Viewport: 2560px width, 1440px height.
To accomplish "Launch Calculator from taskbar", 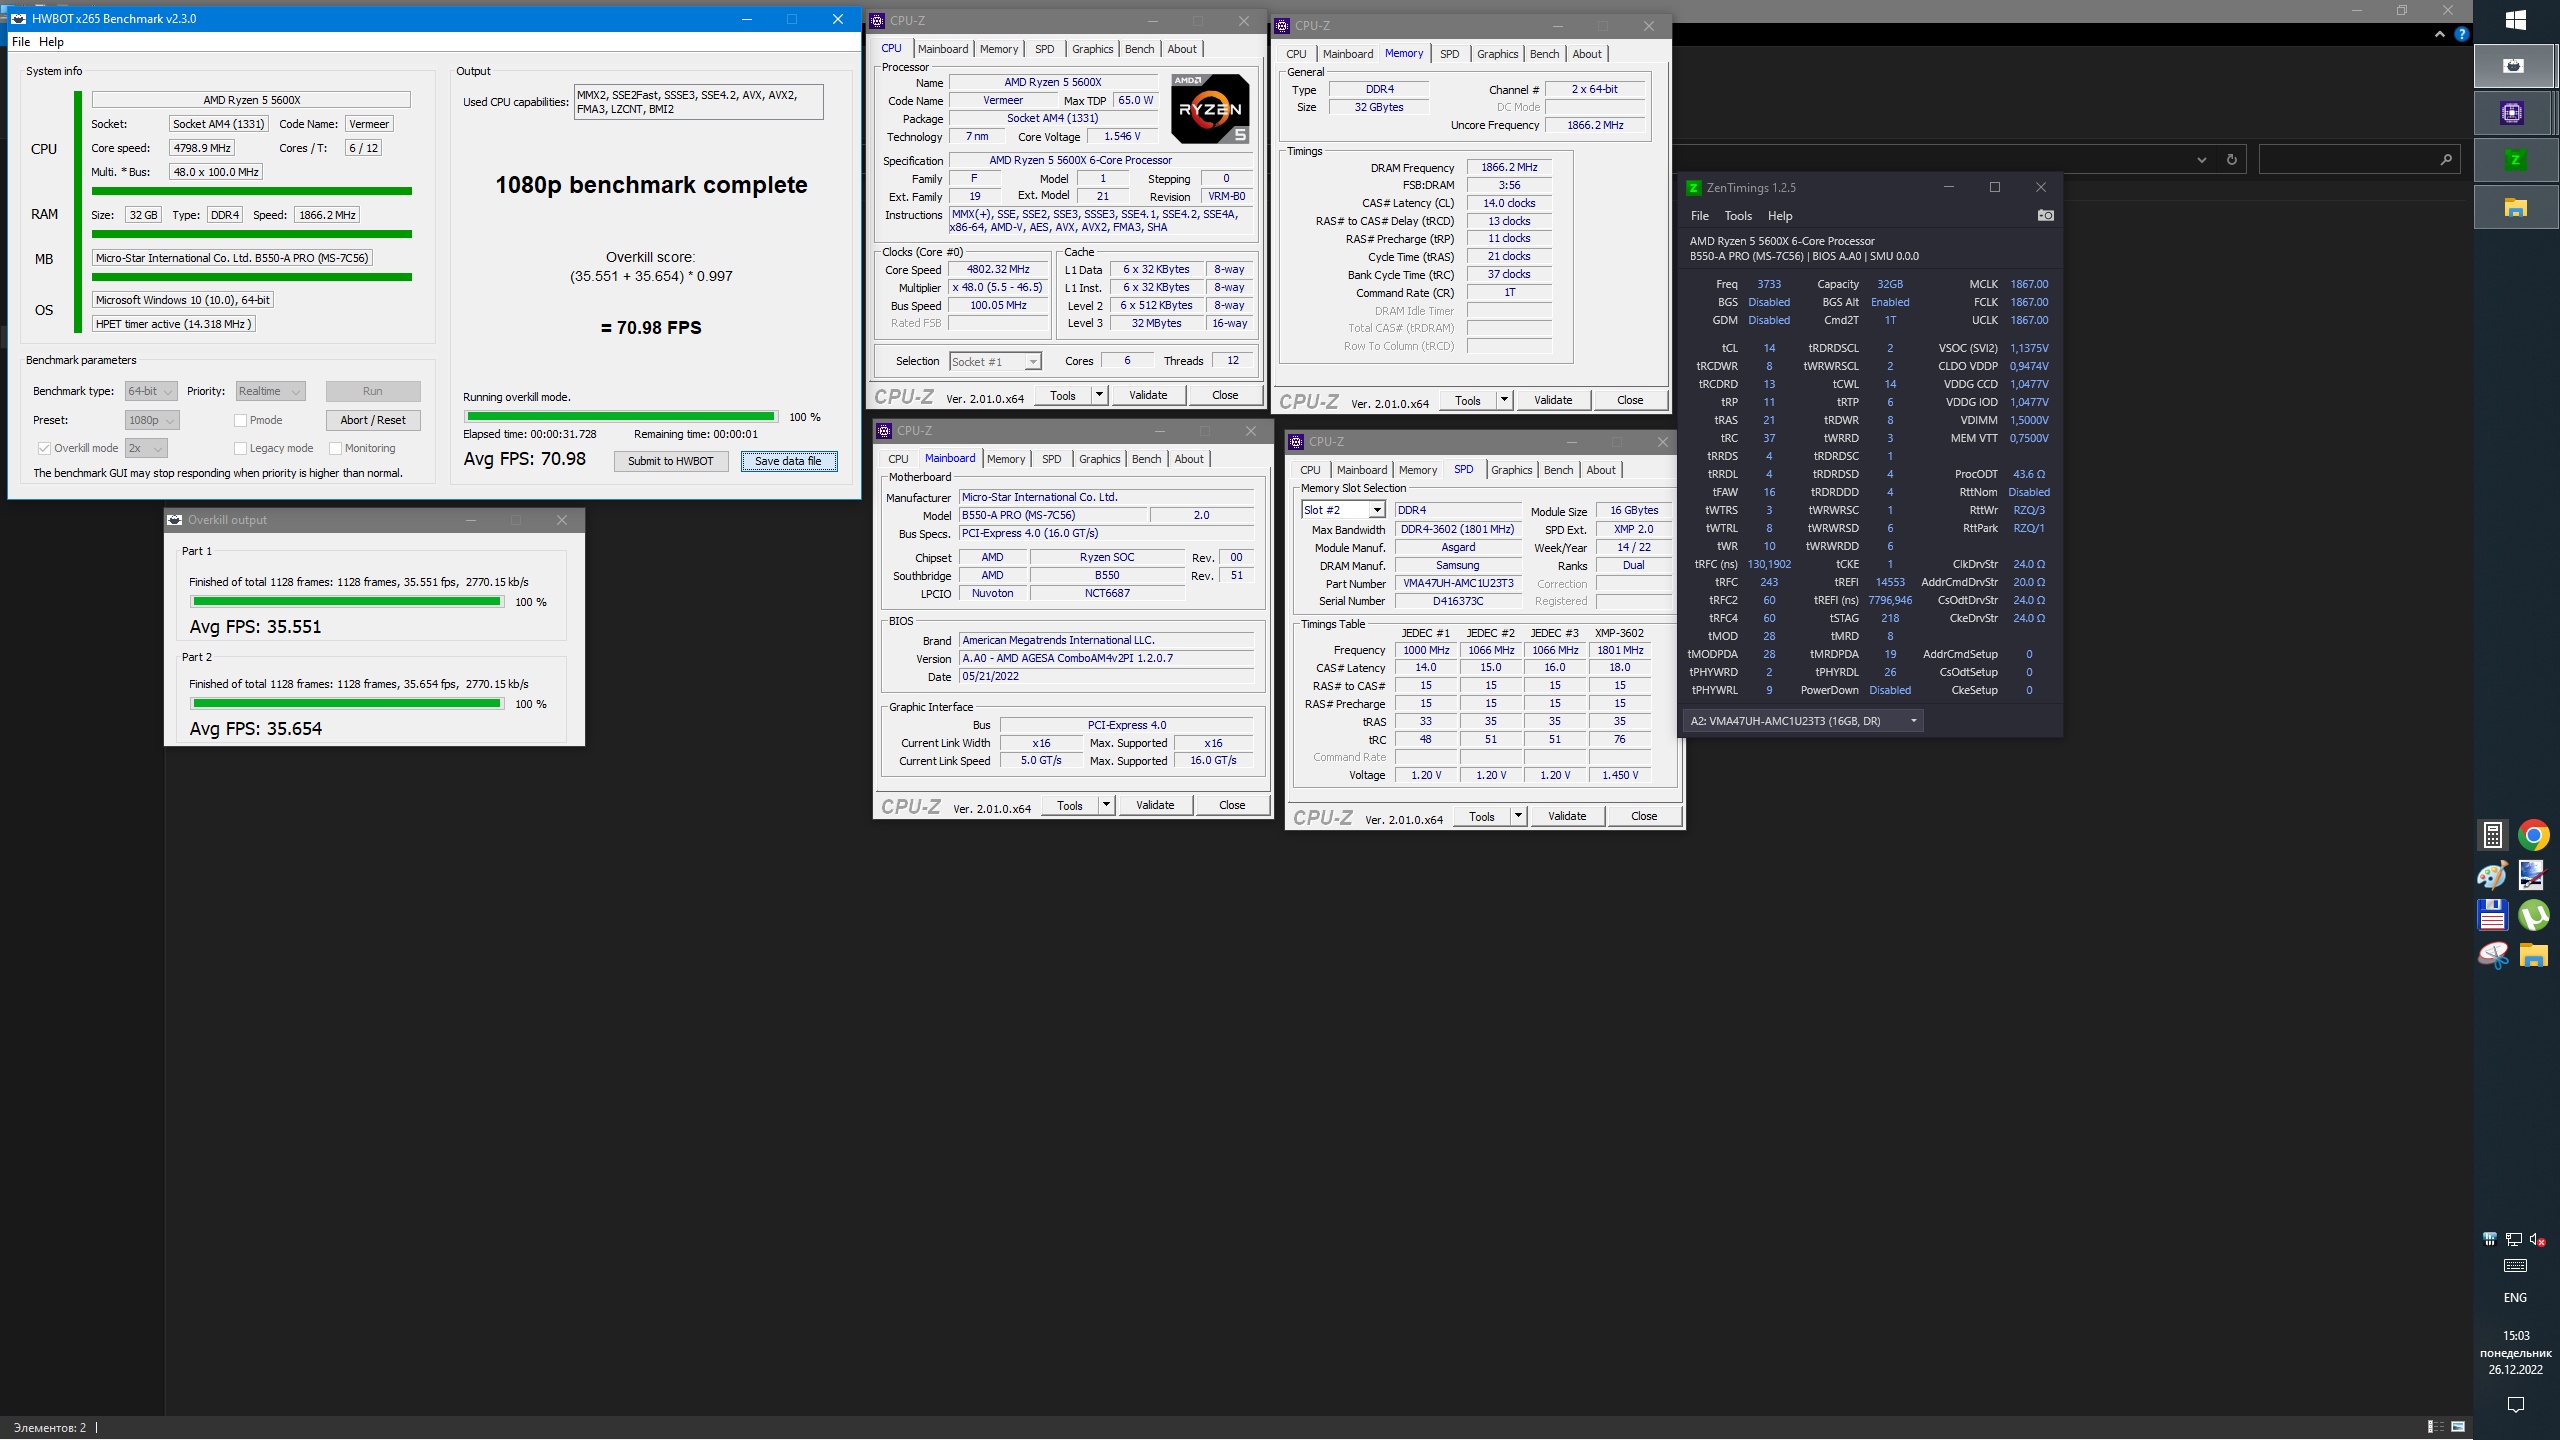I will point(2493,834).
